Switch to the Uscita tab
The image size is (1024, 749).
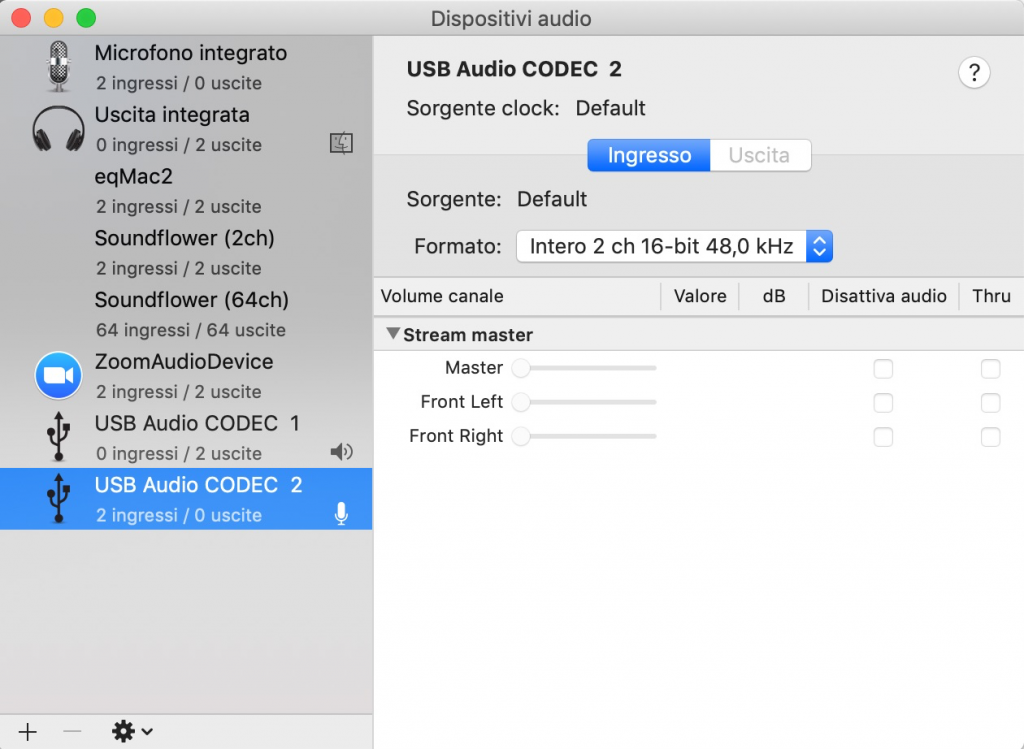click(x=759, y=156)
